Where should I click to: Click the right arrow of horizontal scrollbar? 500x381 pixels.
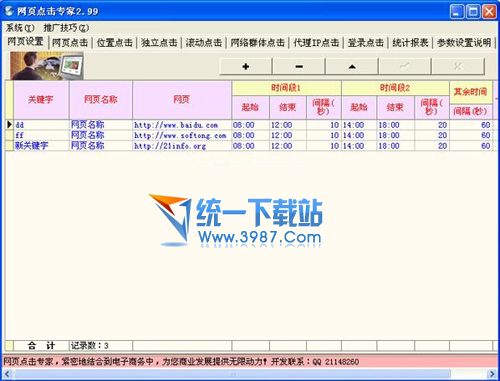click(492, 374)
